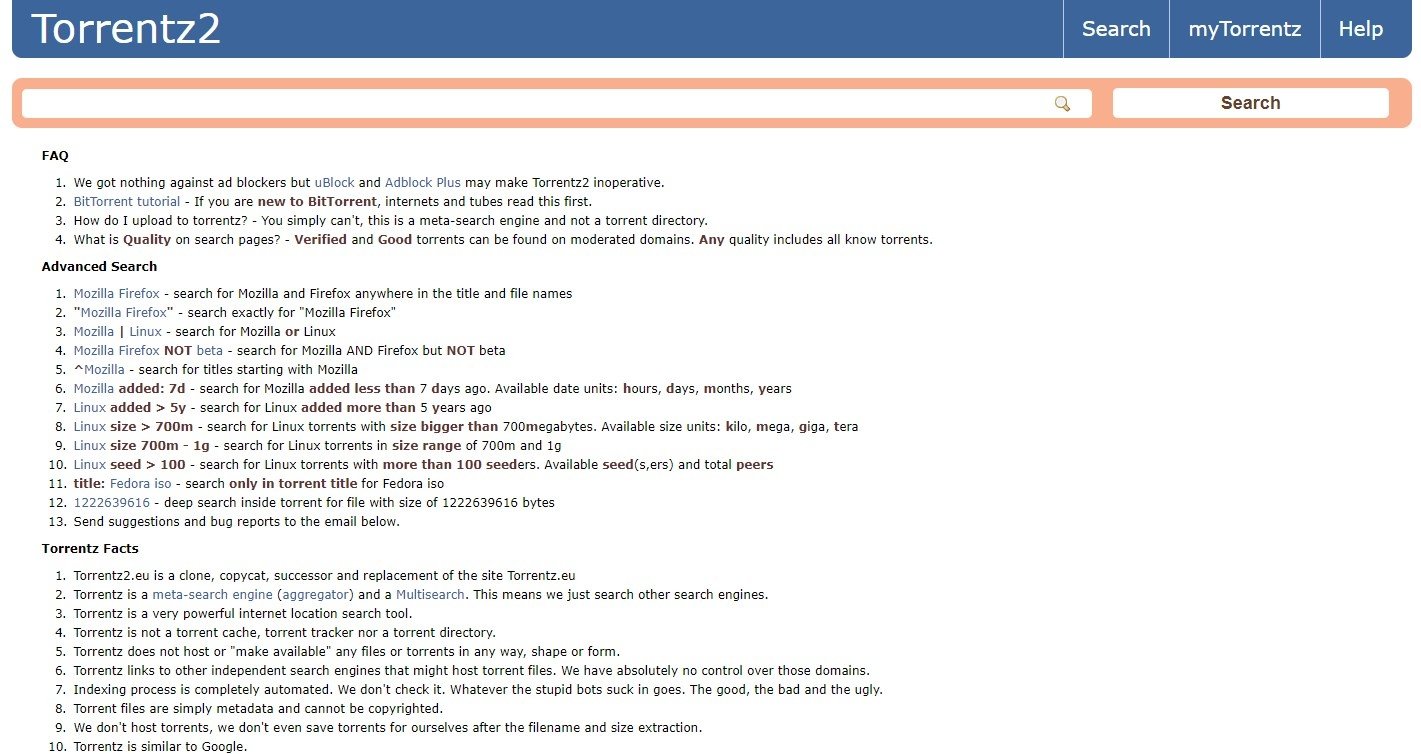Click 'Linux' link in 'seed > 100' example
The image size is (1421, 754).
coord(89,465)
